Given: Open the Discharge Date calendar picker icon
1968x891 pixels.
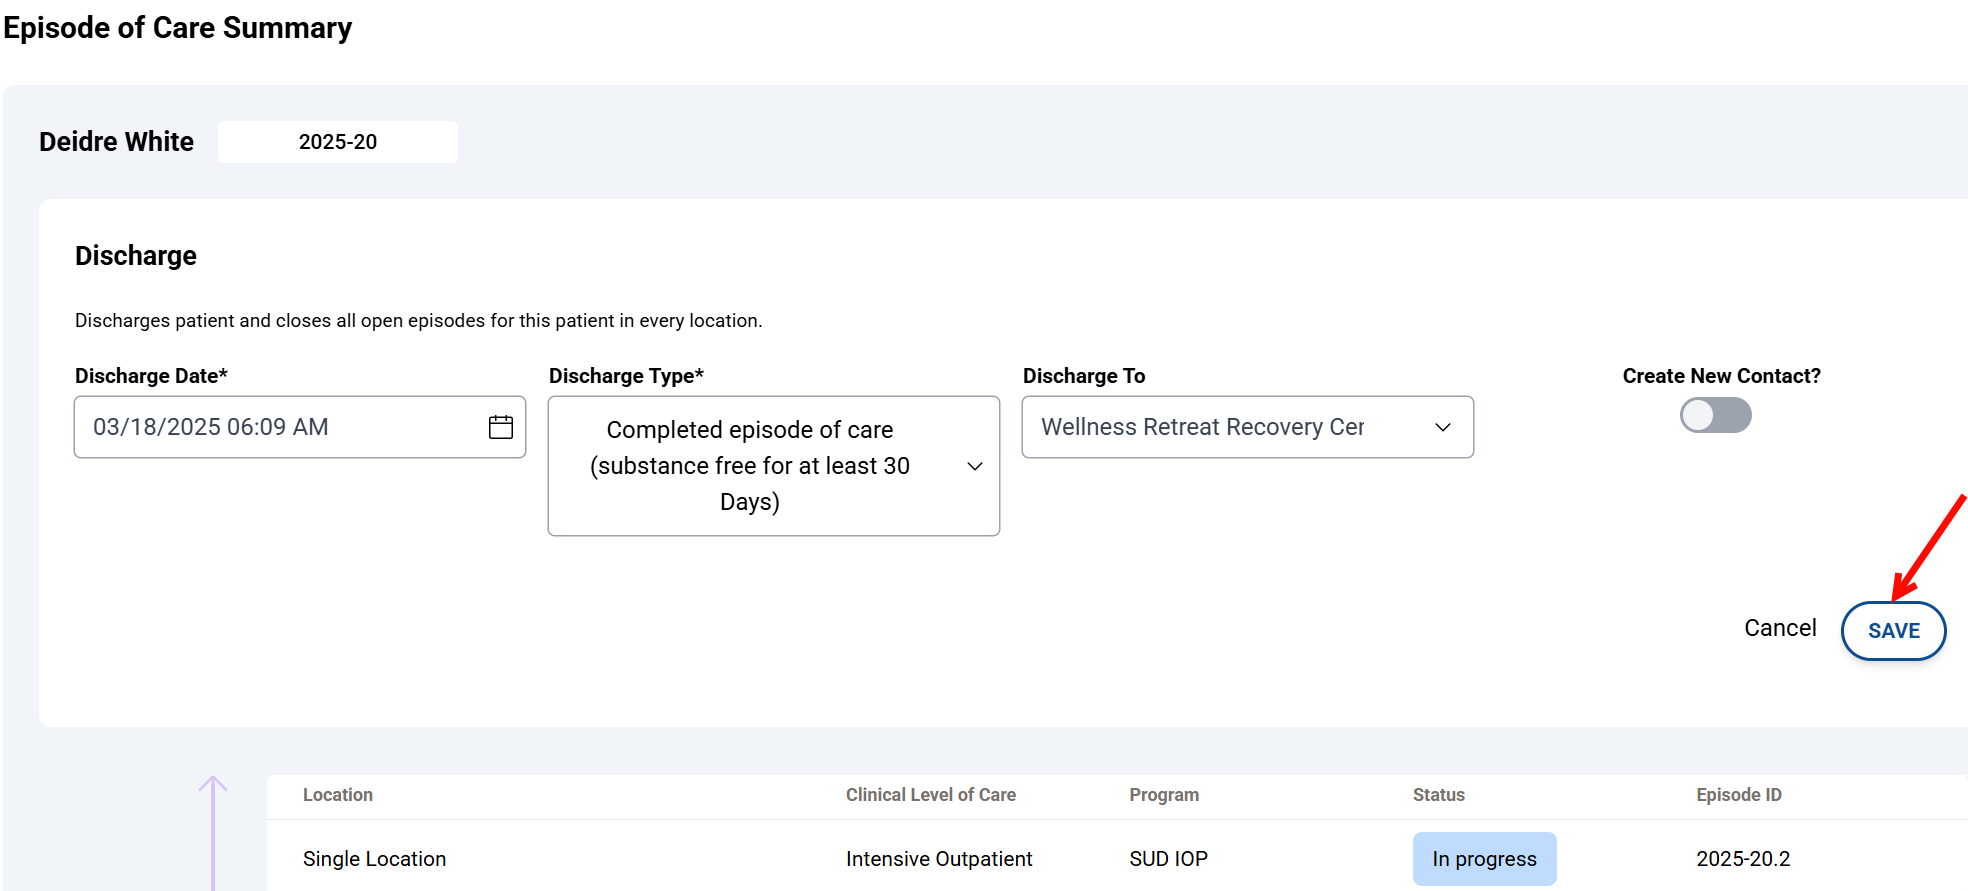Looking at the screenshot, I should pyautogui.click(x=501, y=427).
